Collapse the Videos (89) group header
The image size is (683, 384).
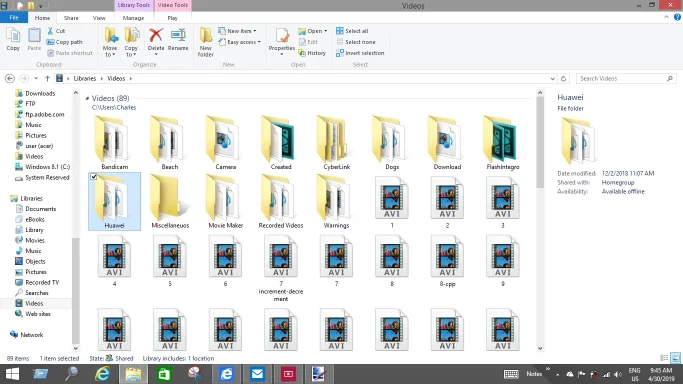88,98
